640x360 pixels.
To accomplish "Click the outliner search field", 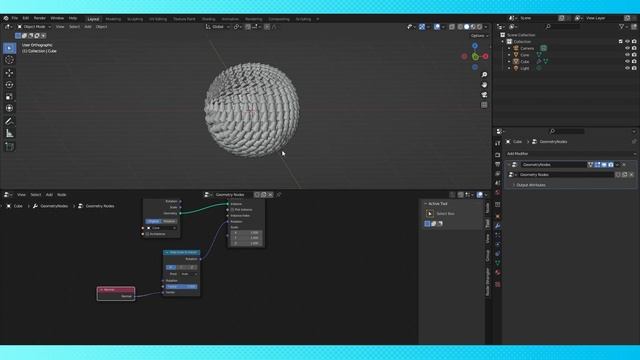I will 563,27.
